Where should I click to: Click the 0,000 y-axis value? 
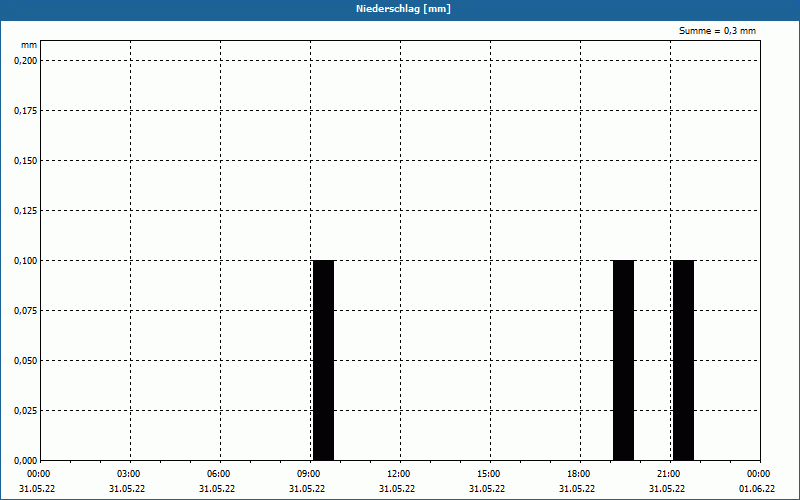coord(26,461)
